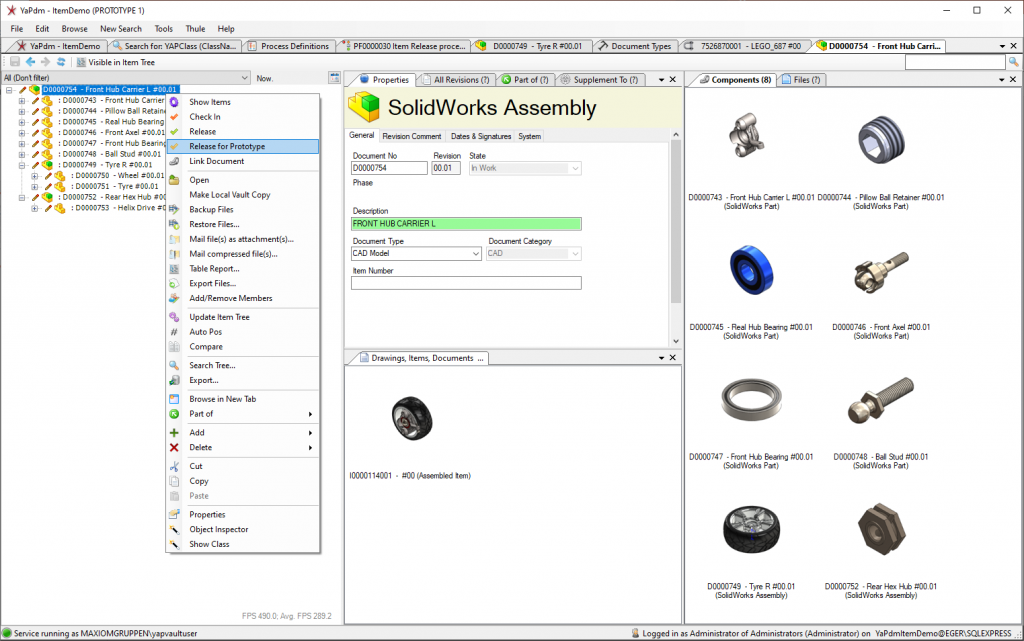
Task: Click the Search Tree magnifier icon
Action: click(x=174, y=366)
